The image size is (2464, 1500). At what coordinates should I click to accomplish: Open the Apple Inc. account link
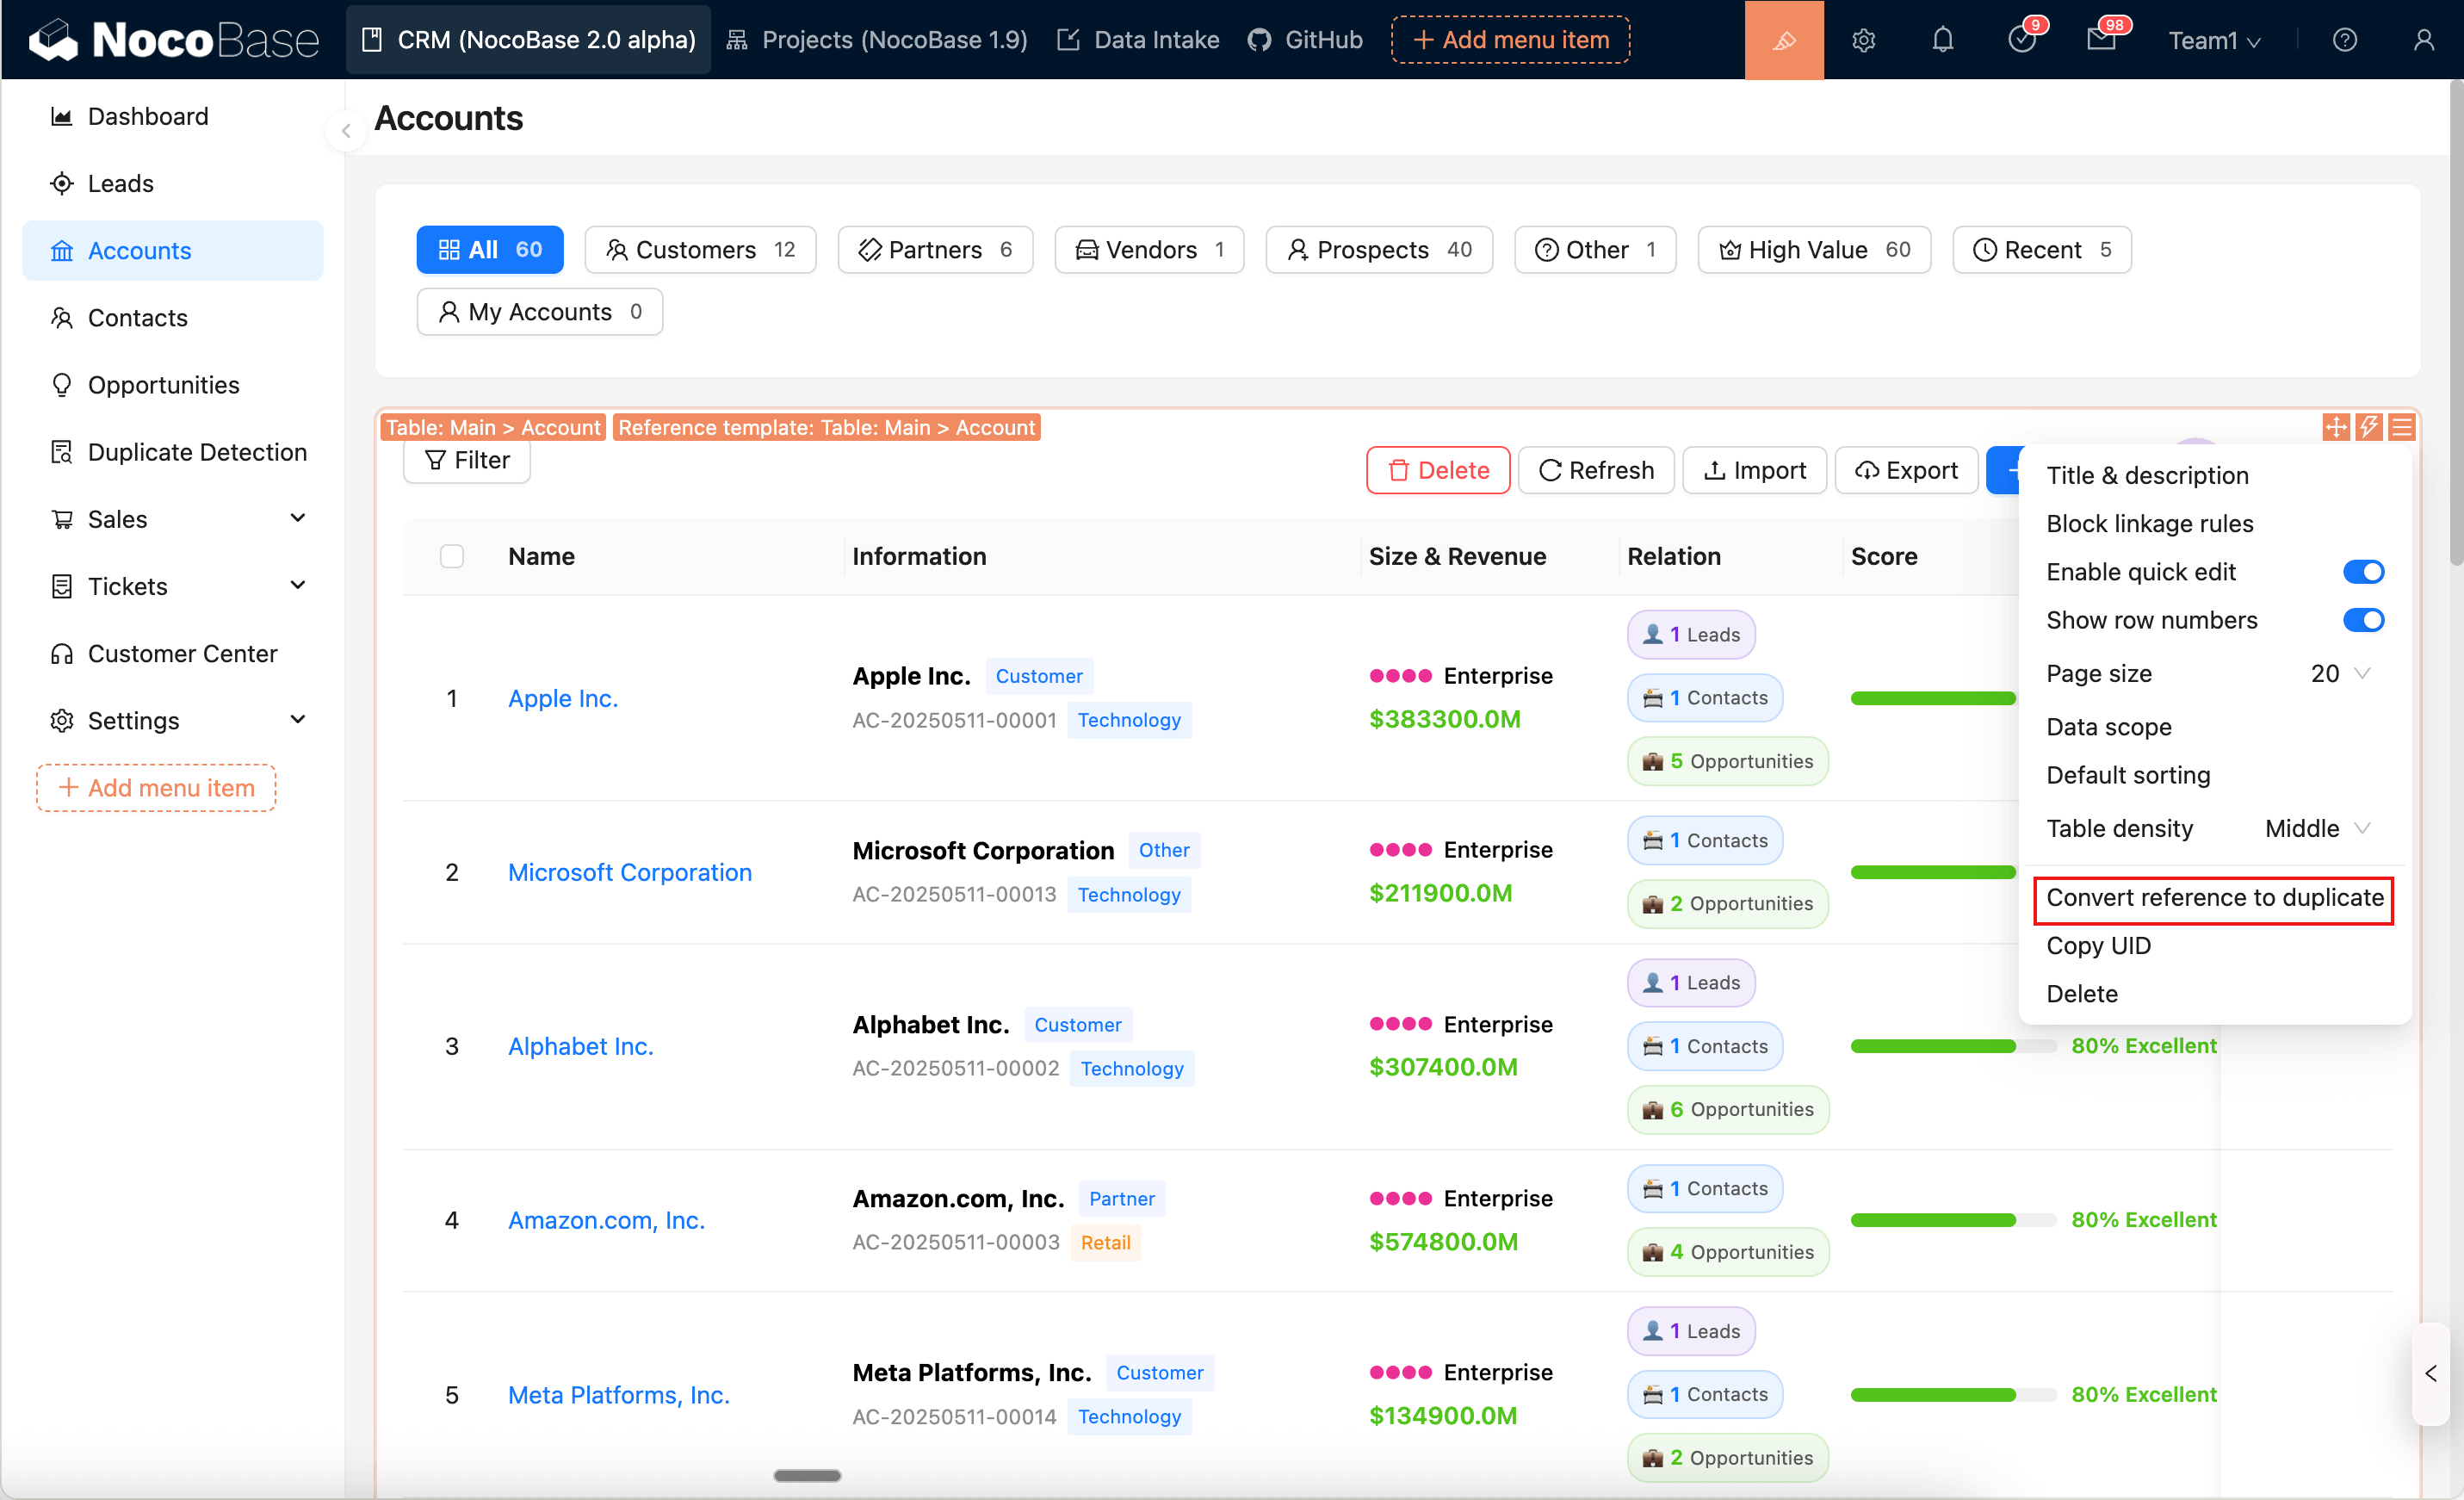(563, 698)
